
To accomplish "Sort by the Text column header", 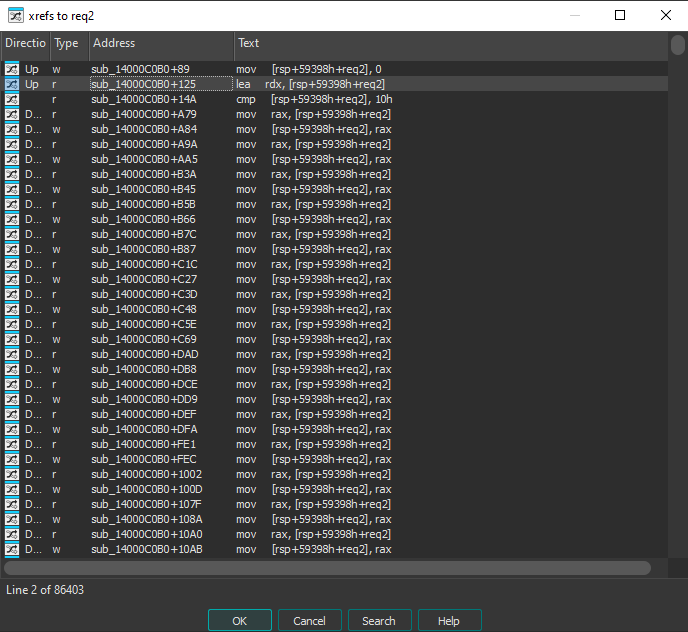I will tap(451, 43).
